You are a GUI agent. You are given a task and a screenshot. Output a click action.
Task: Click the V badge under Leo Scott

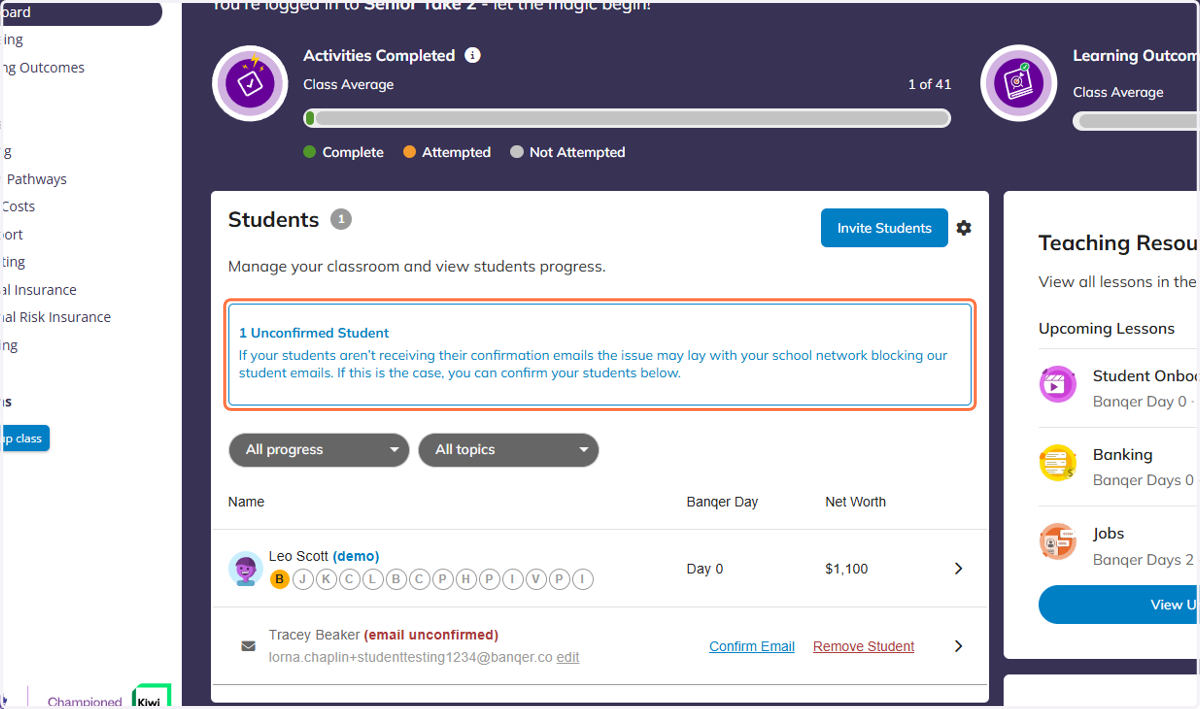[536, 579]
